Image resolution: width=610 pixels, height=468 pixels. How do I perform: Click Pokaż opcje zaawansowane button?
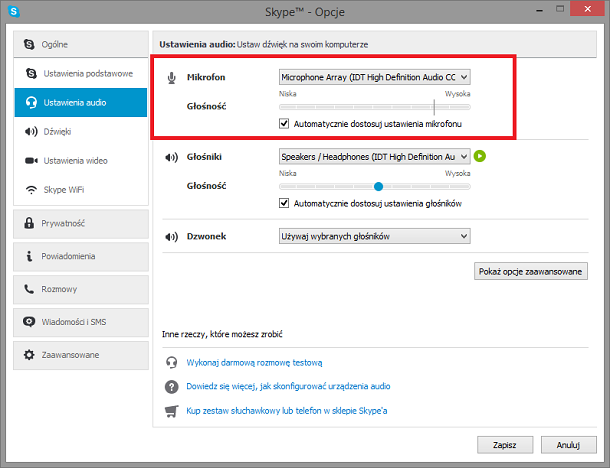531,271
